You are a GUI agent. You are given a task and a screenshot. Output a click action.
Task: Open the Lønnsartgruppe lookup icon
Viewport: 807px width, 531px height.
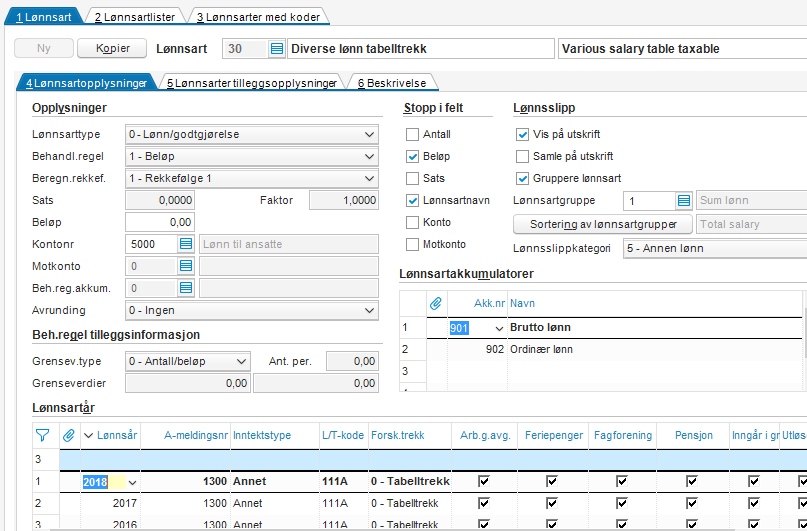(x=683, y=200)
